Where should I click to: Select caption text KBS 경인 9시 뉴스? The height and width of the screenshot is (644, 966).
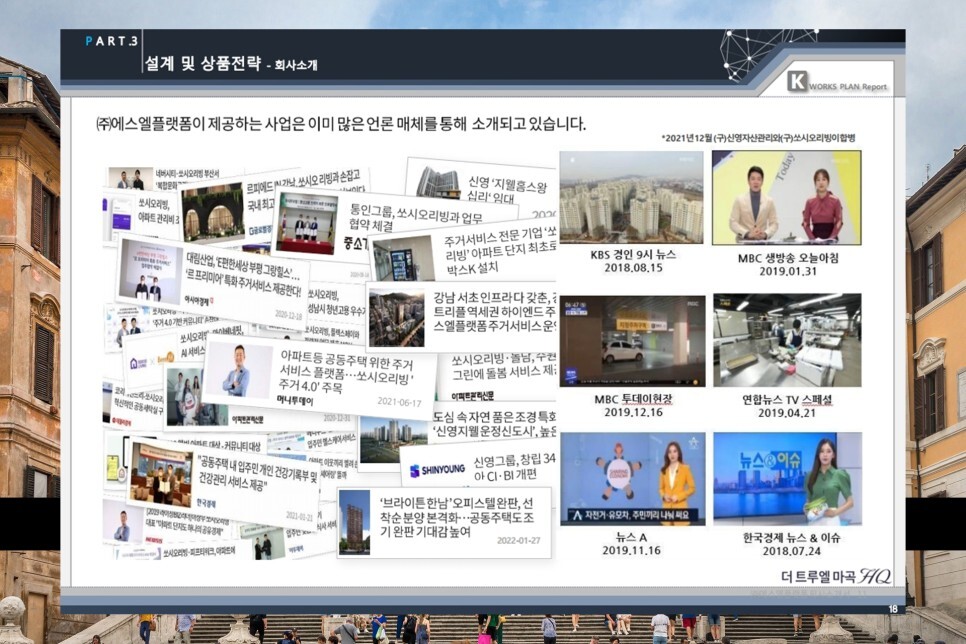(x=633, y=254)
